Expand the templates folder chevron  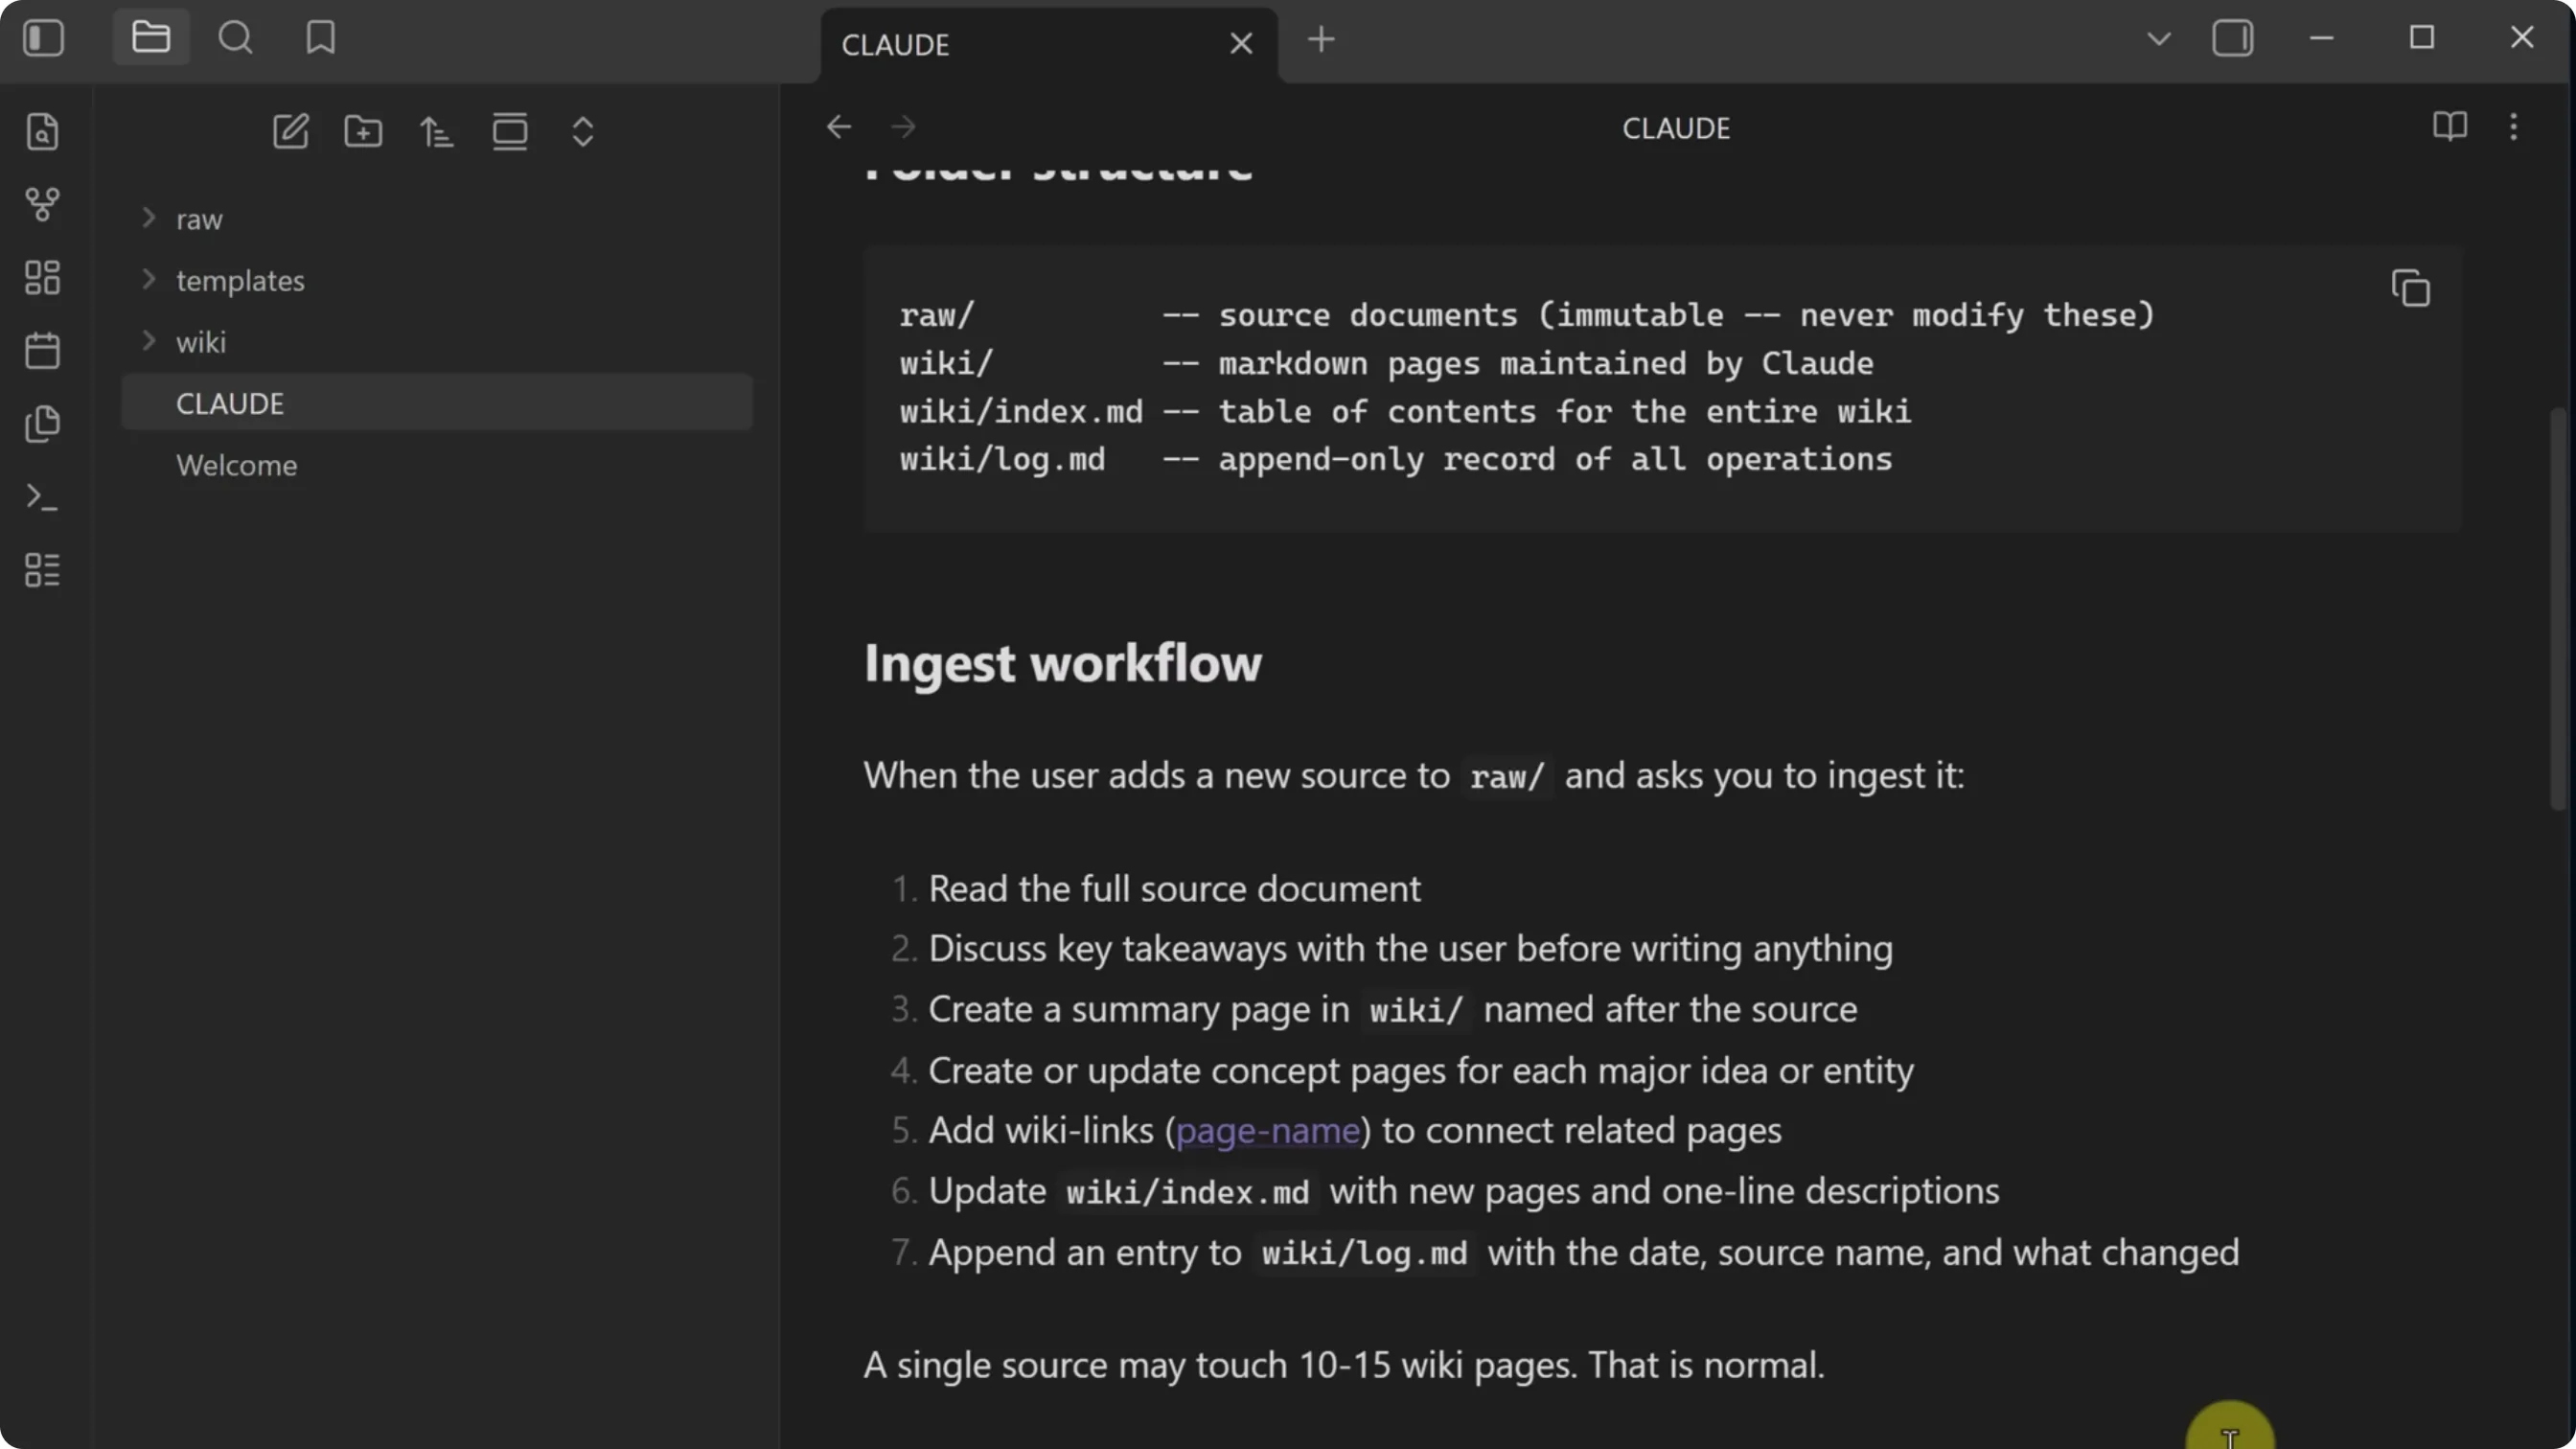tap(149, 279)
